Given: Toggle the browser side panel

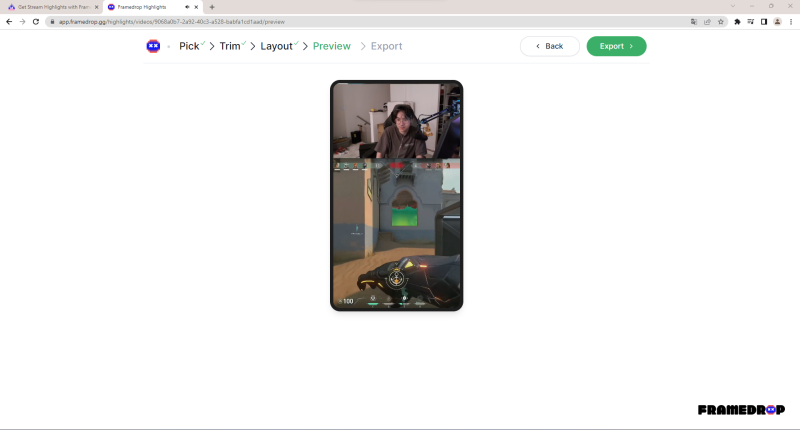Looking at the screenshot, I should (764, 22).
